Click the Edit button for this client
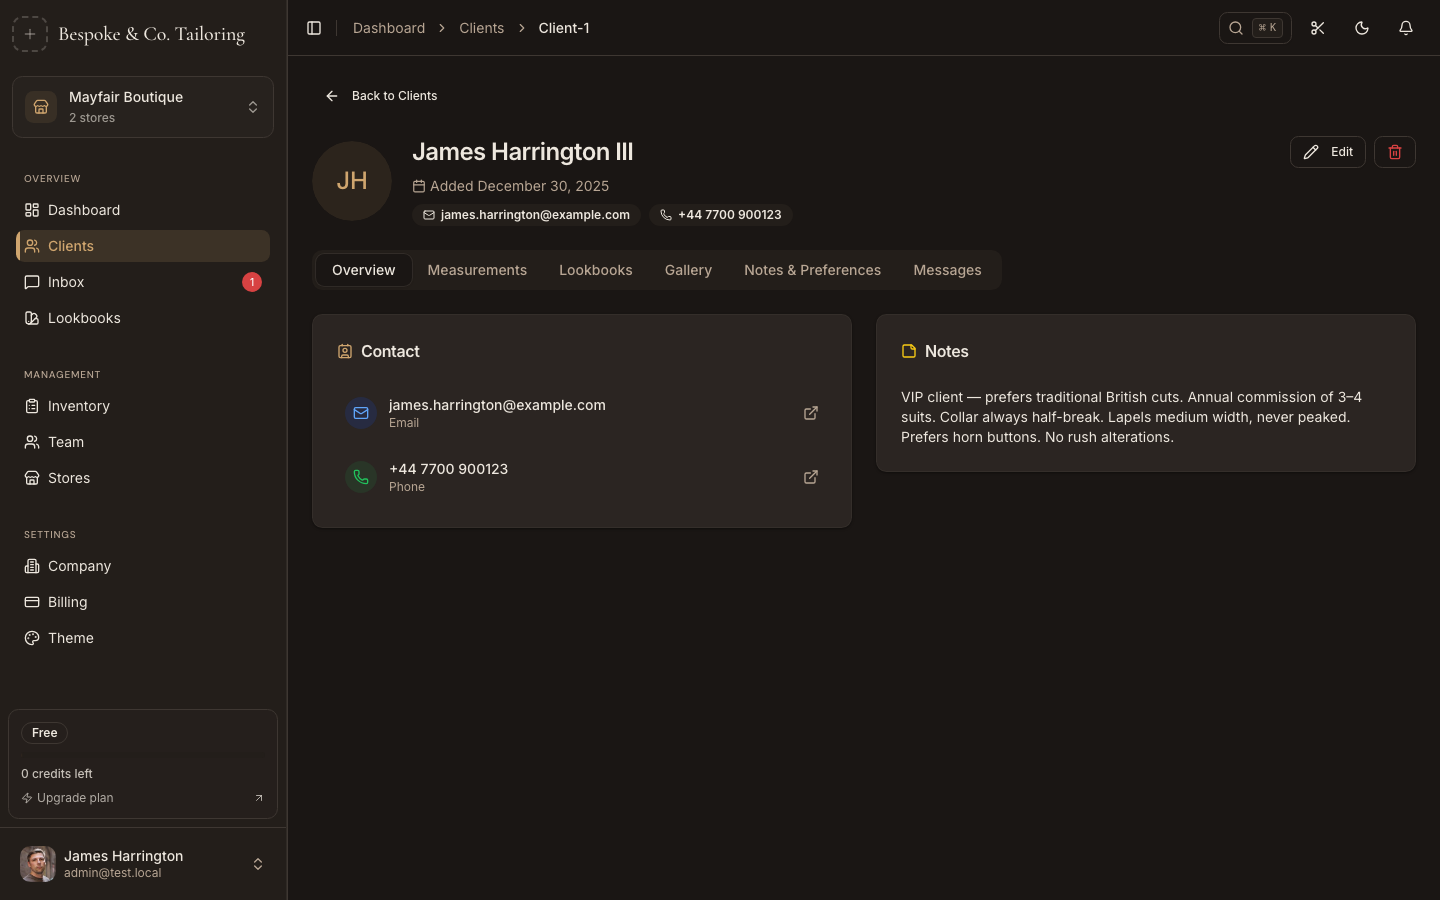The image size is (1440, 900). pyautogui.click(x=1327, y=152)
